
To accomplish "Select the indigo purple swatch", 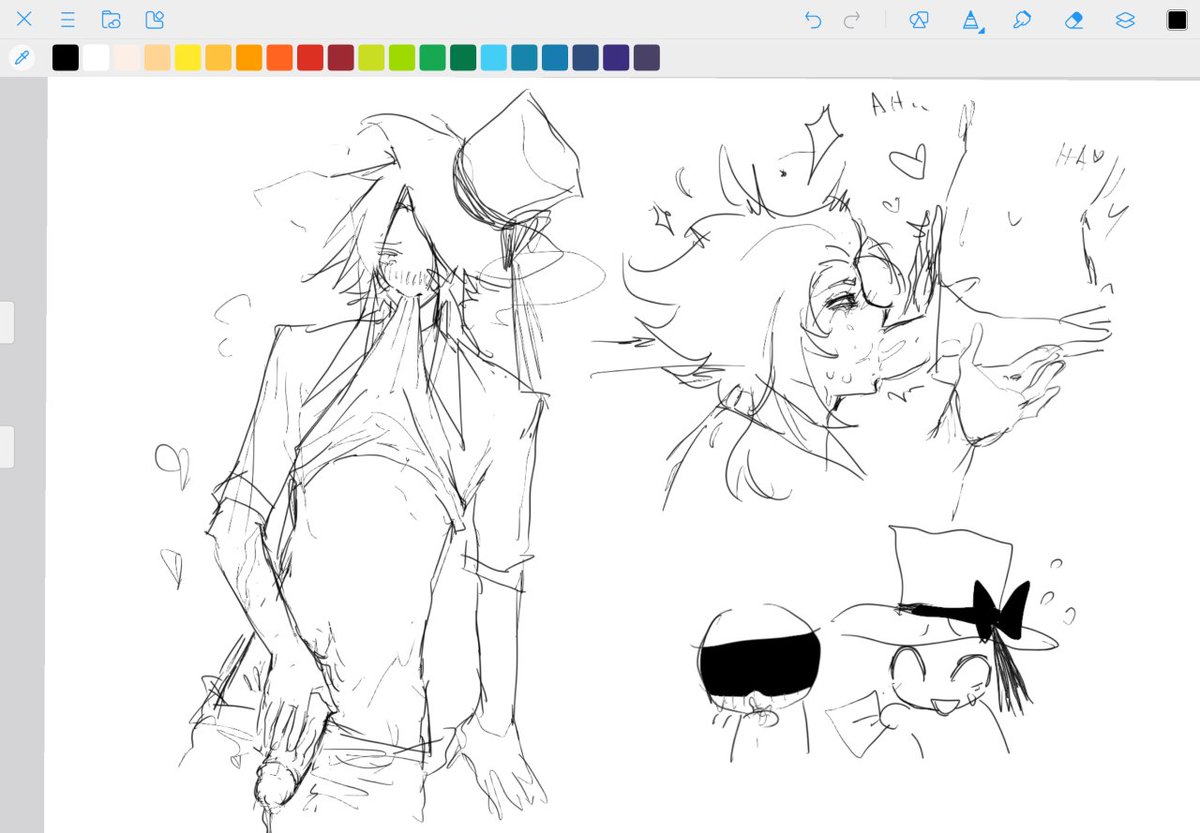I will 616,58.
